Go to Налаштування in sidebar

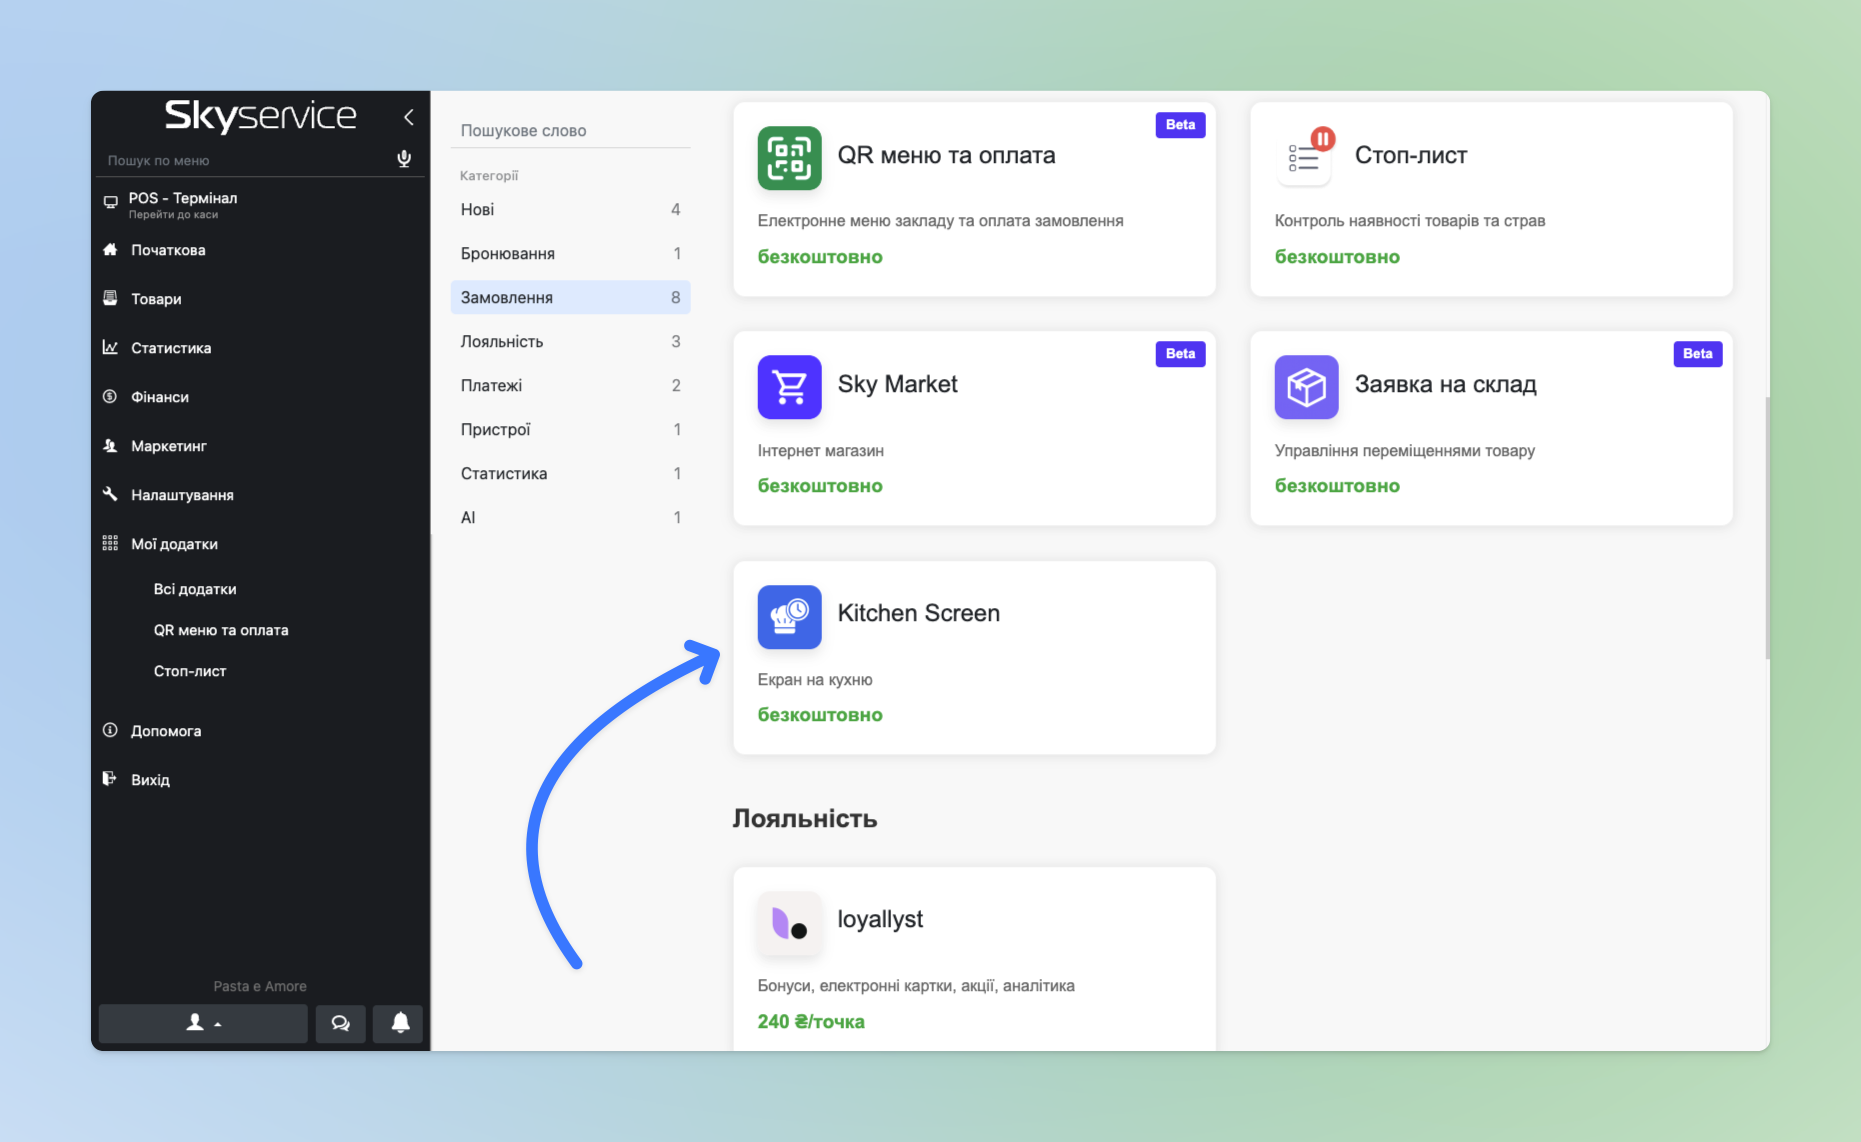(182, 495)
